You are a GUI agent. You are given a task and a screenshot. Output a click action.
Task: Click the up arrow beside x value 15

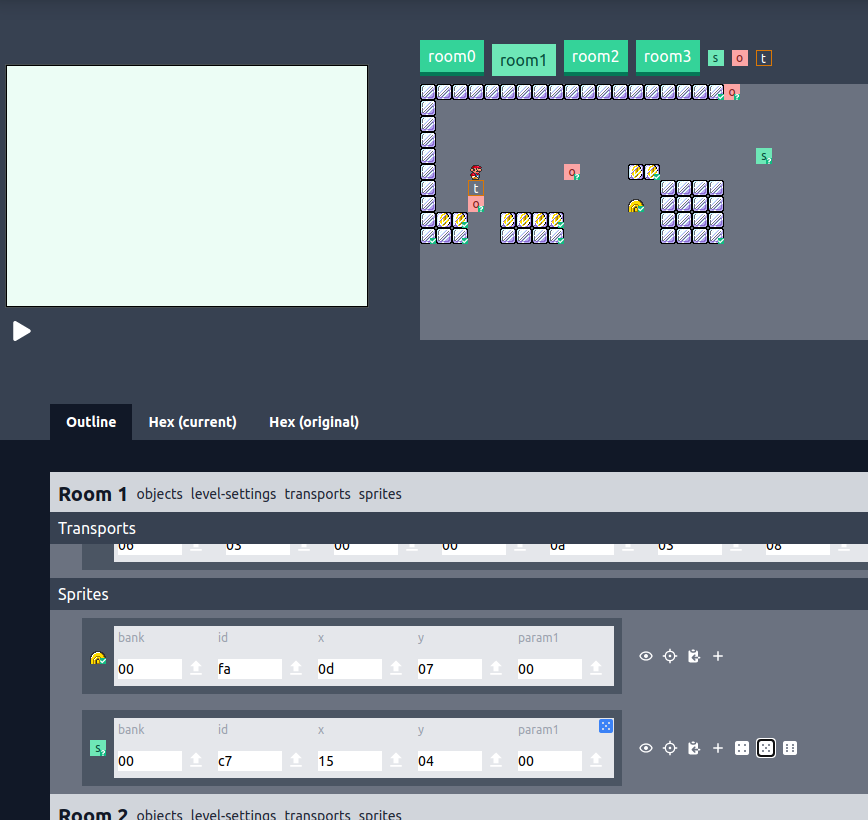coord(396,760)
